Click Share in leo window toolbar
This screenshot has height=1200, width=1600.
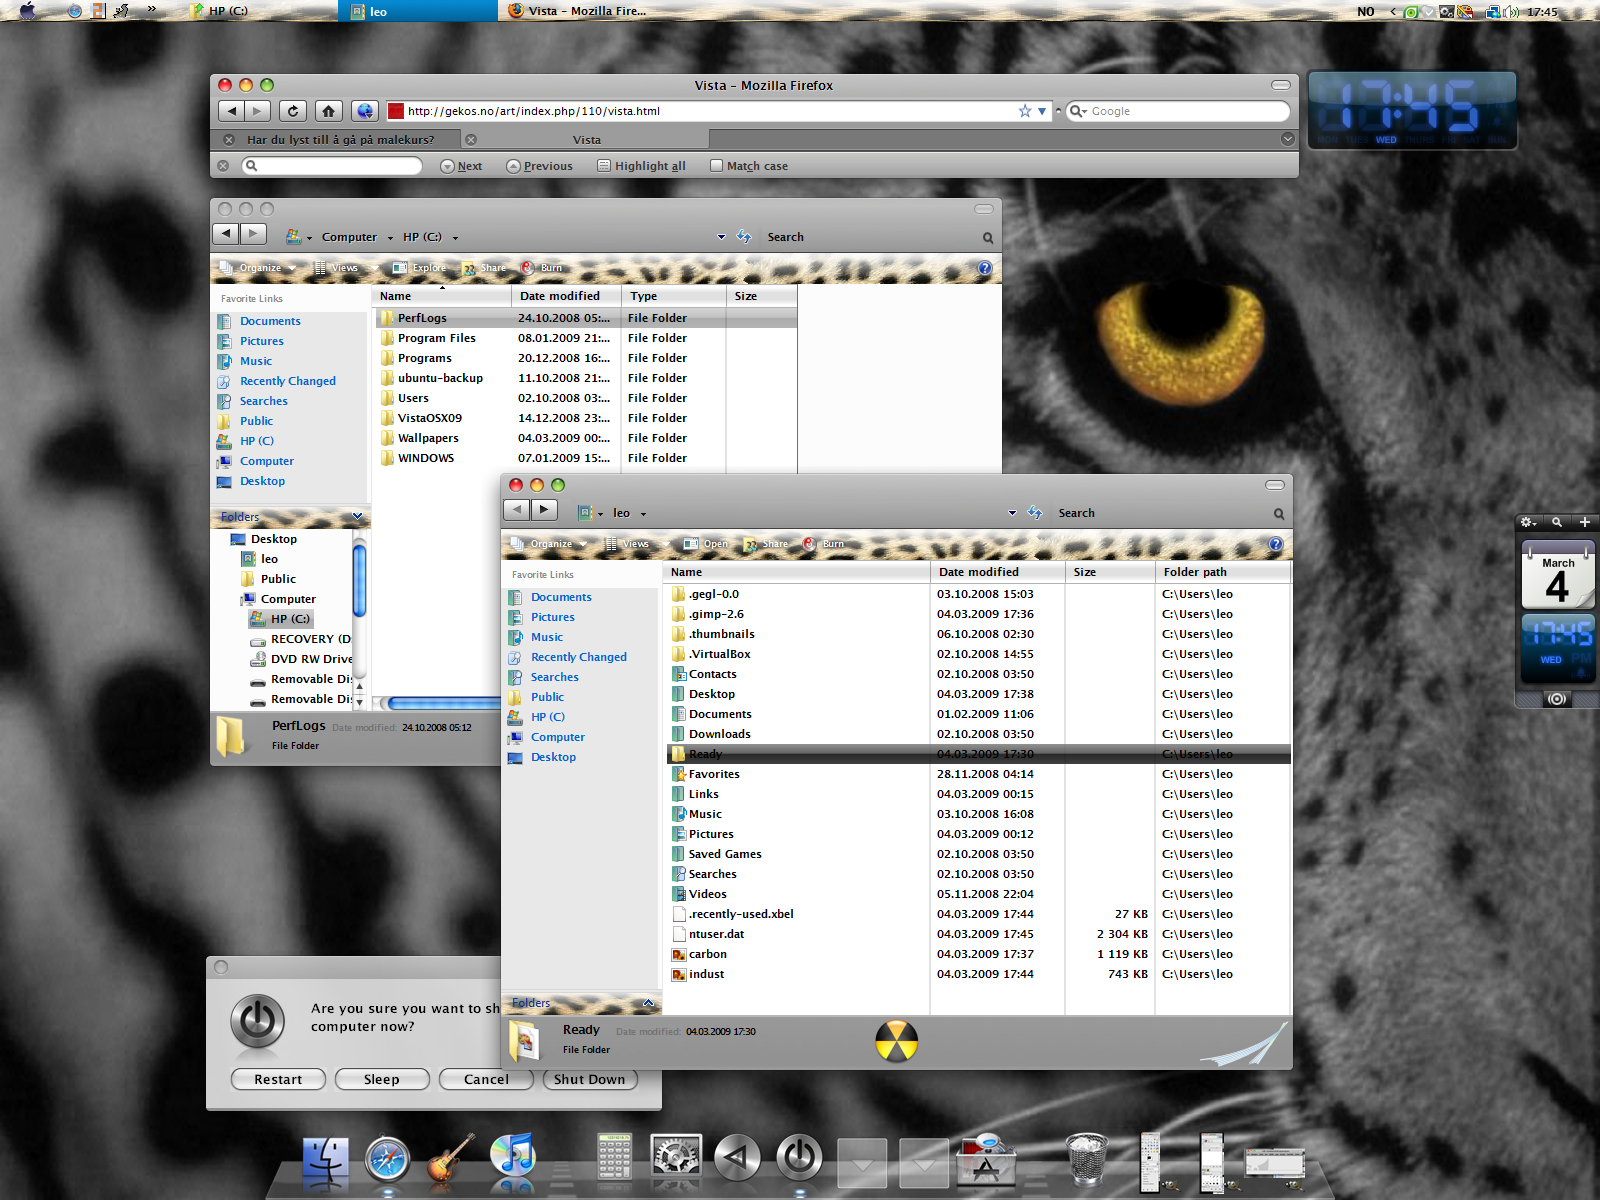pyautogui.click(x=766, y=544)
